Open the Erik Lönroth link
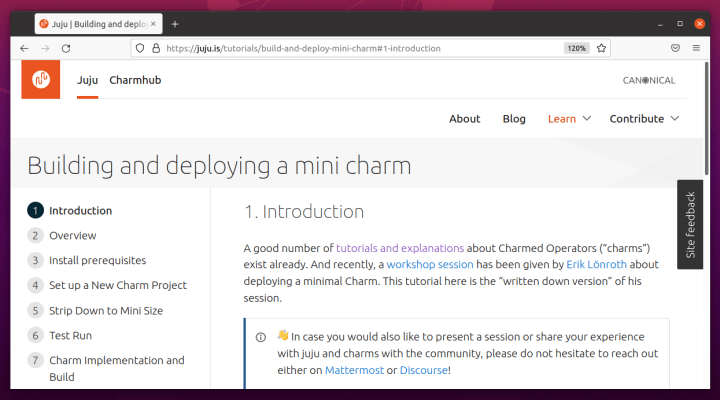The width and height of the screenshot is (720, 400). click(x=596, y=265)
